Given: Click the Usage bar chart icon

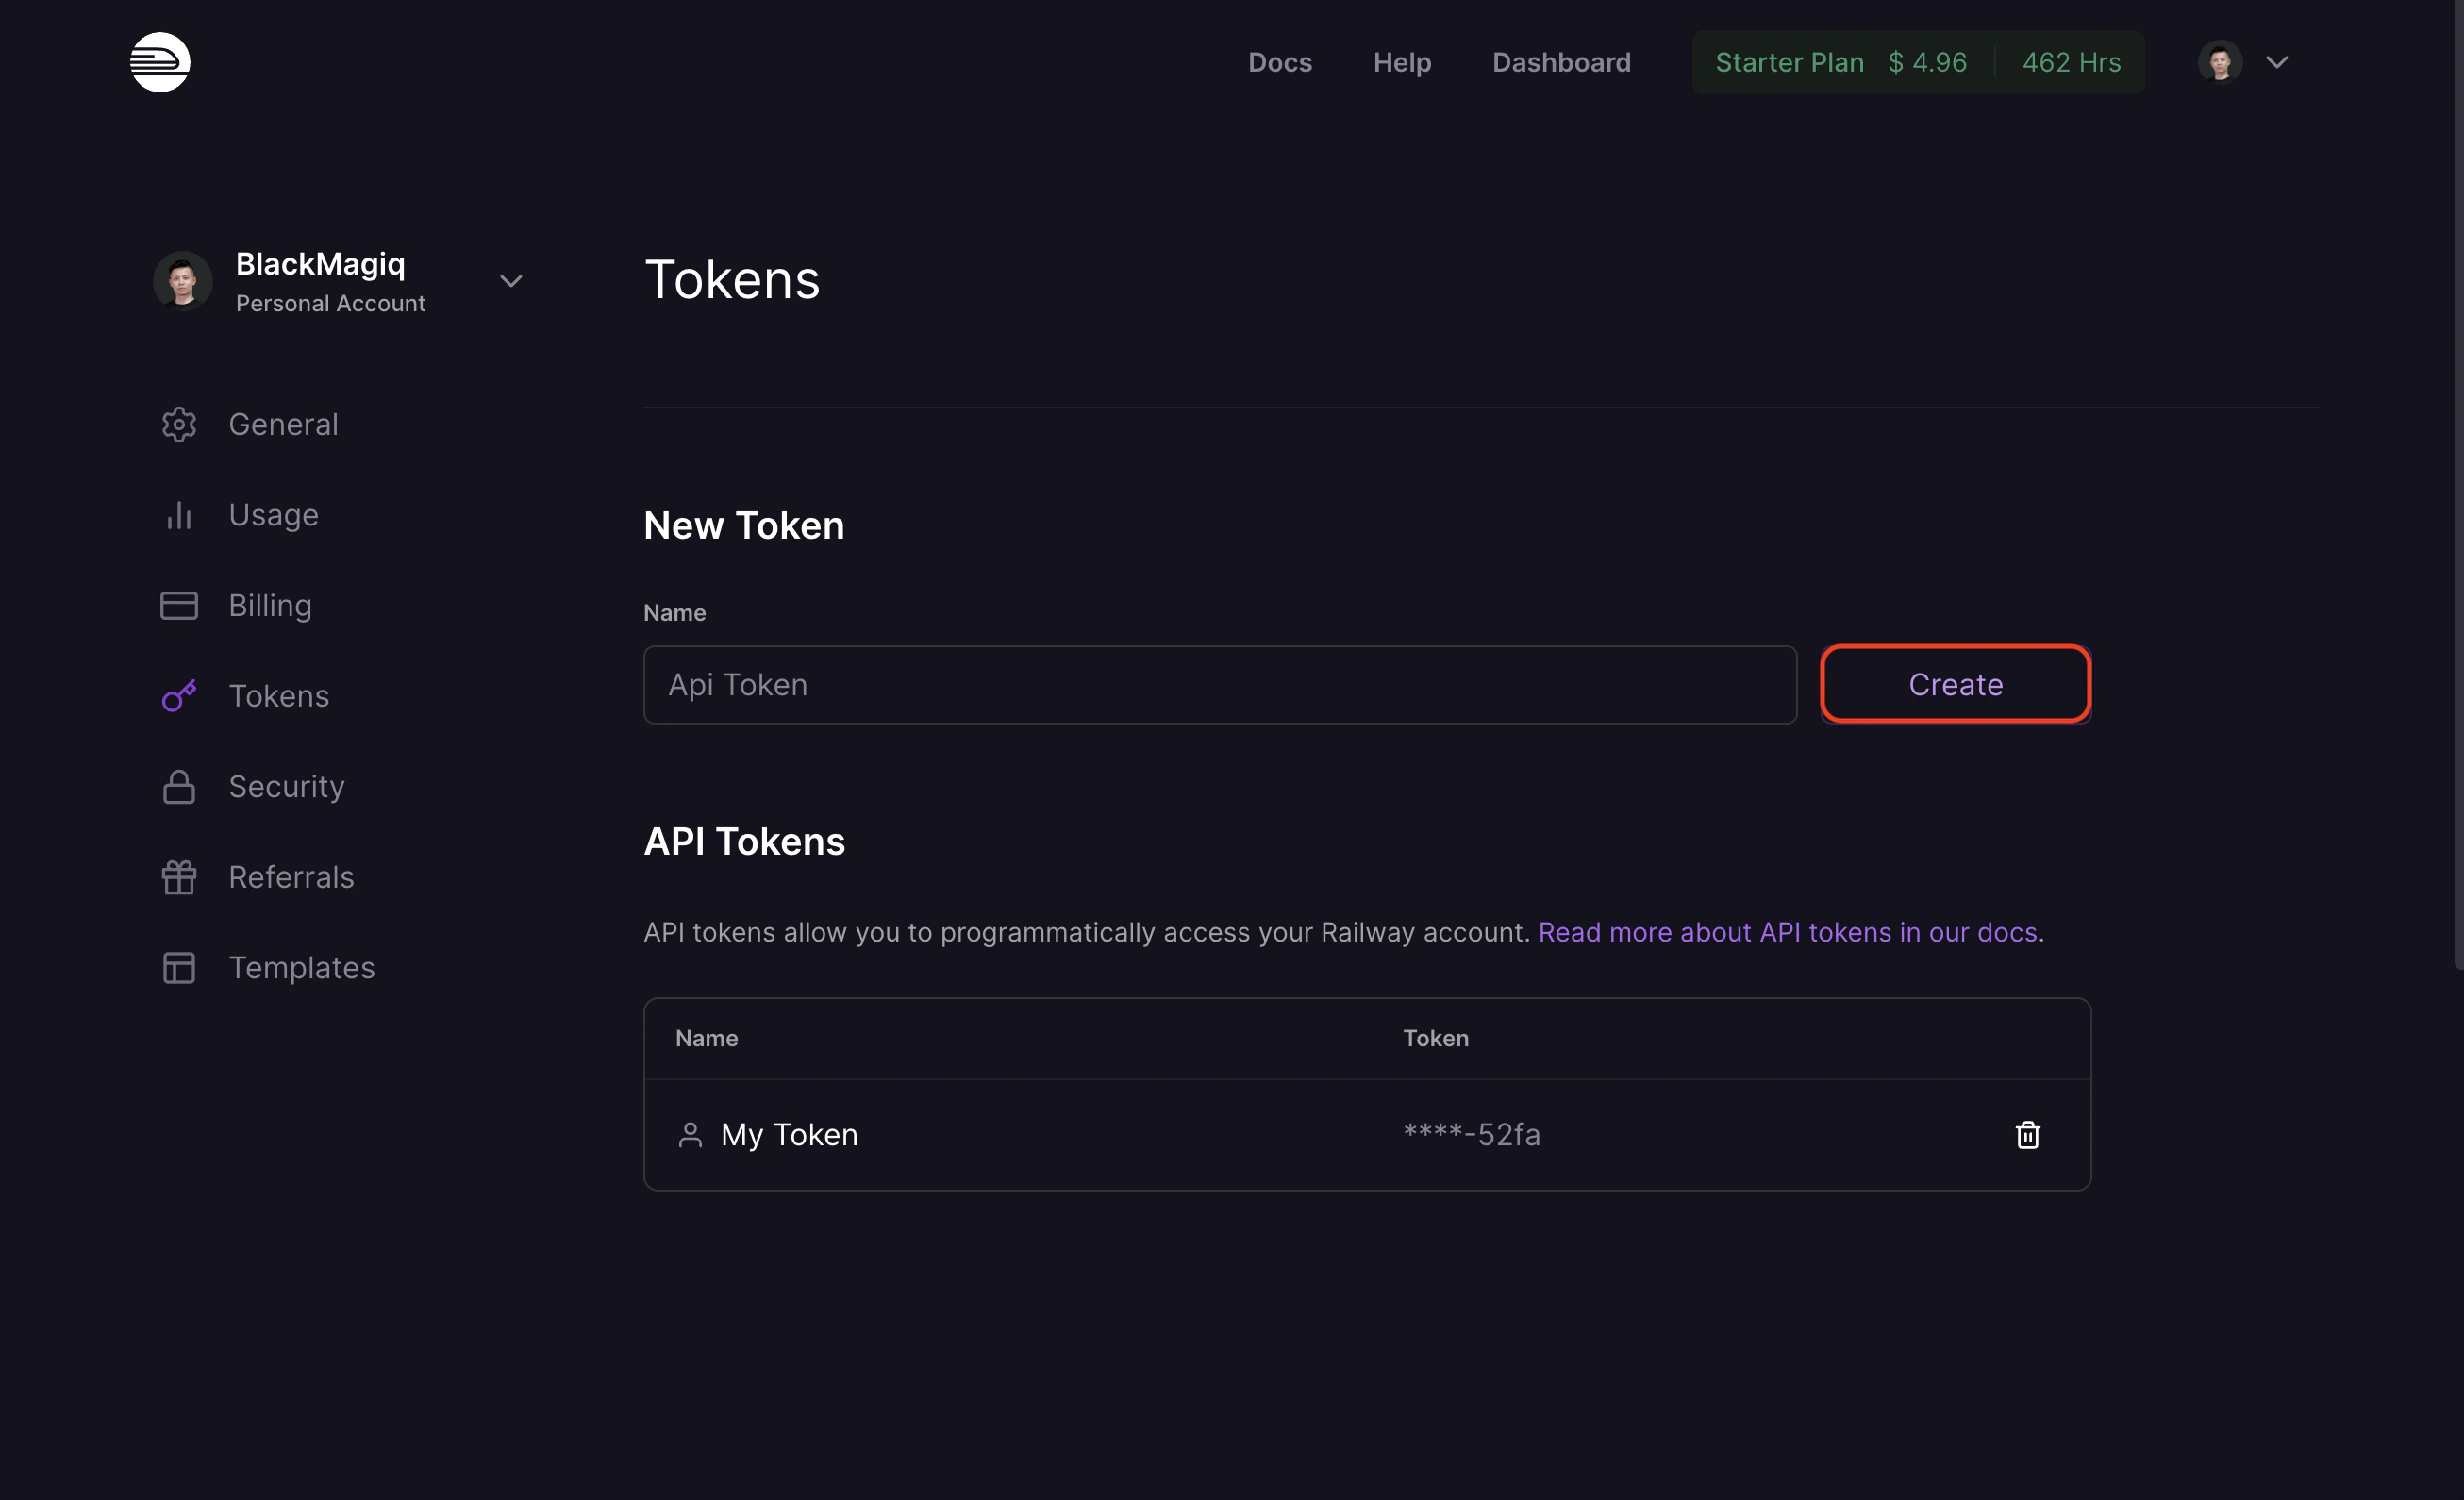Looking at the screenshot, I should pos(179,515).
